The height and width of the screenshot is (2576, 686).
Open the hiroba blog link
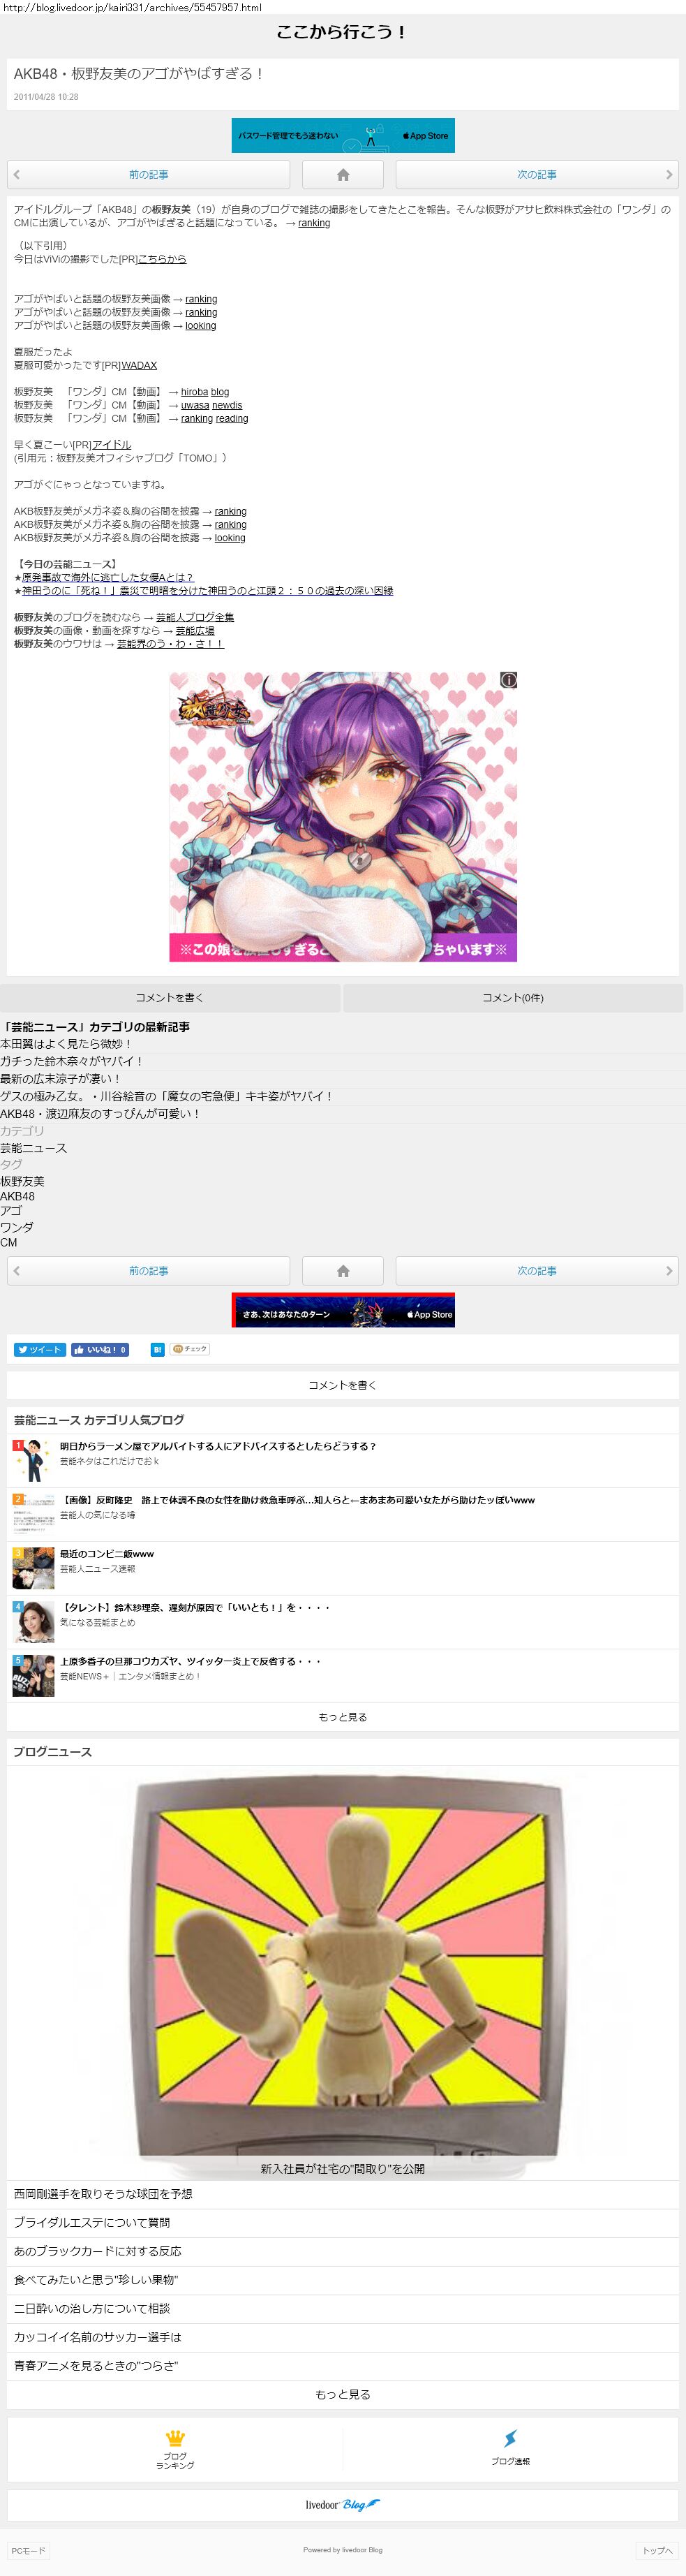tap(205, 392)
